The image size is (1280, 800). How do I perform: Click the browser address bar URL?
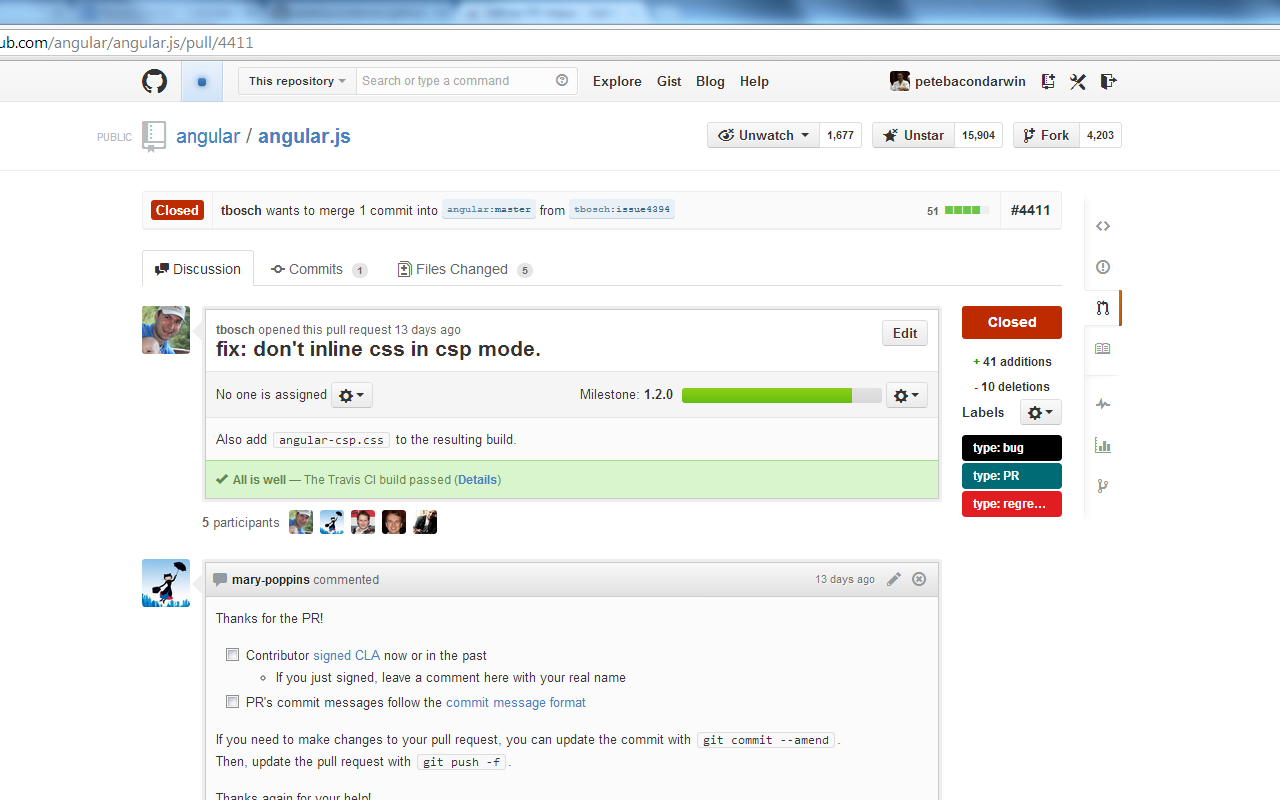click(x=127, y=43)
